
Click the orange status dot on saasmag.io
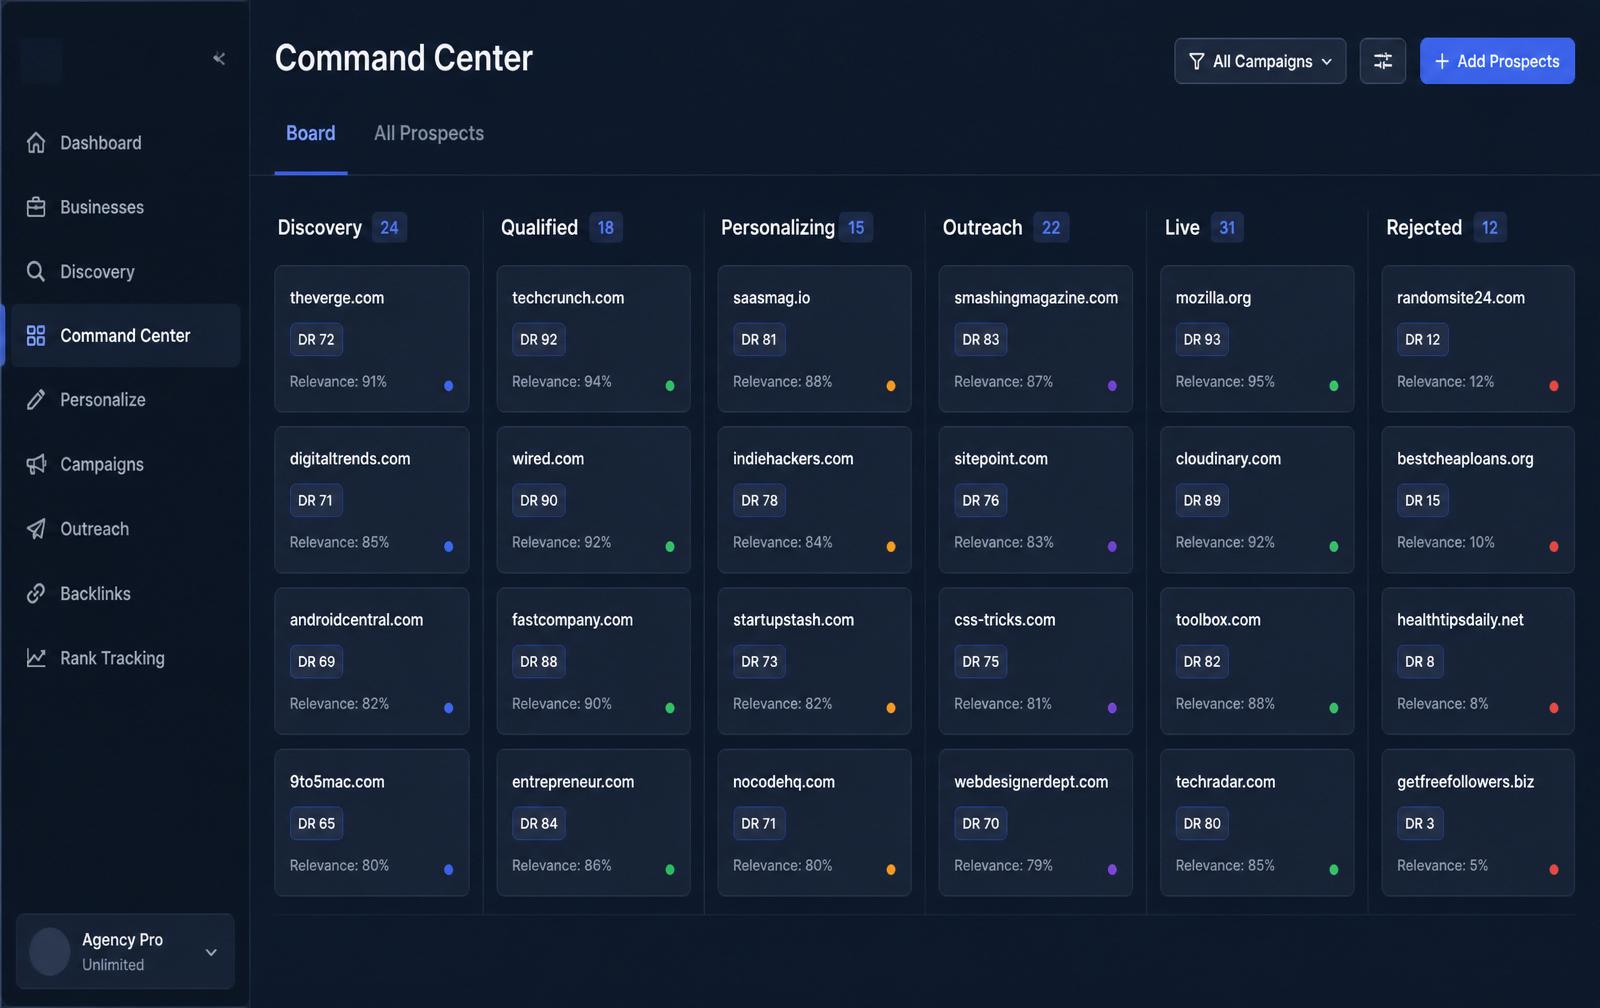point(891,386)
